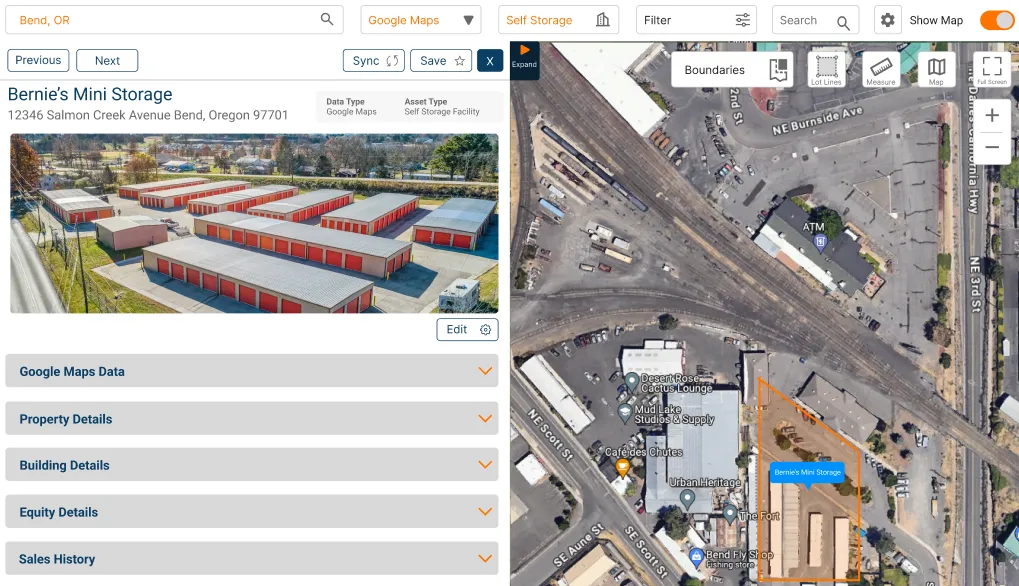Viewport: 1019px width, 586px height.
Task: Expand the Google Maps Data section
Action: pyautogui.click(x=252, y=371)
